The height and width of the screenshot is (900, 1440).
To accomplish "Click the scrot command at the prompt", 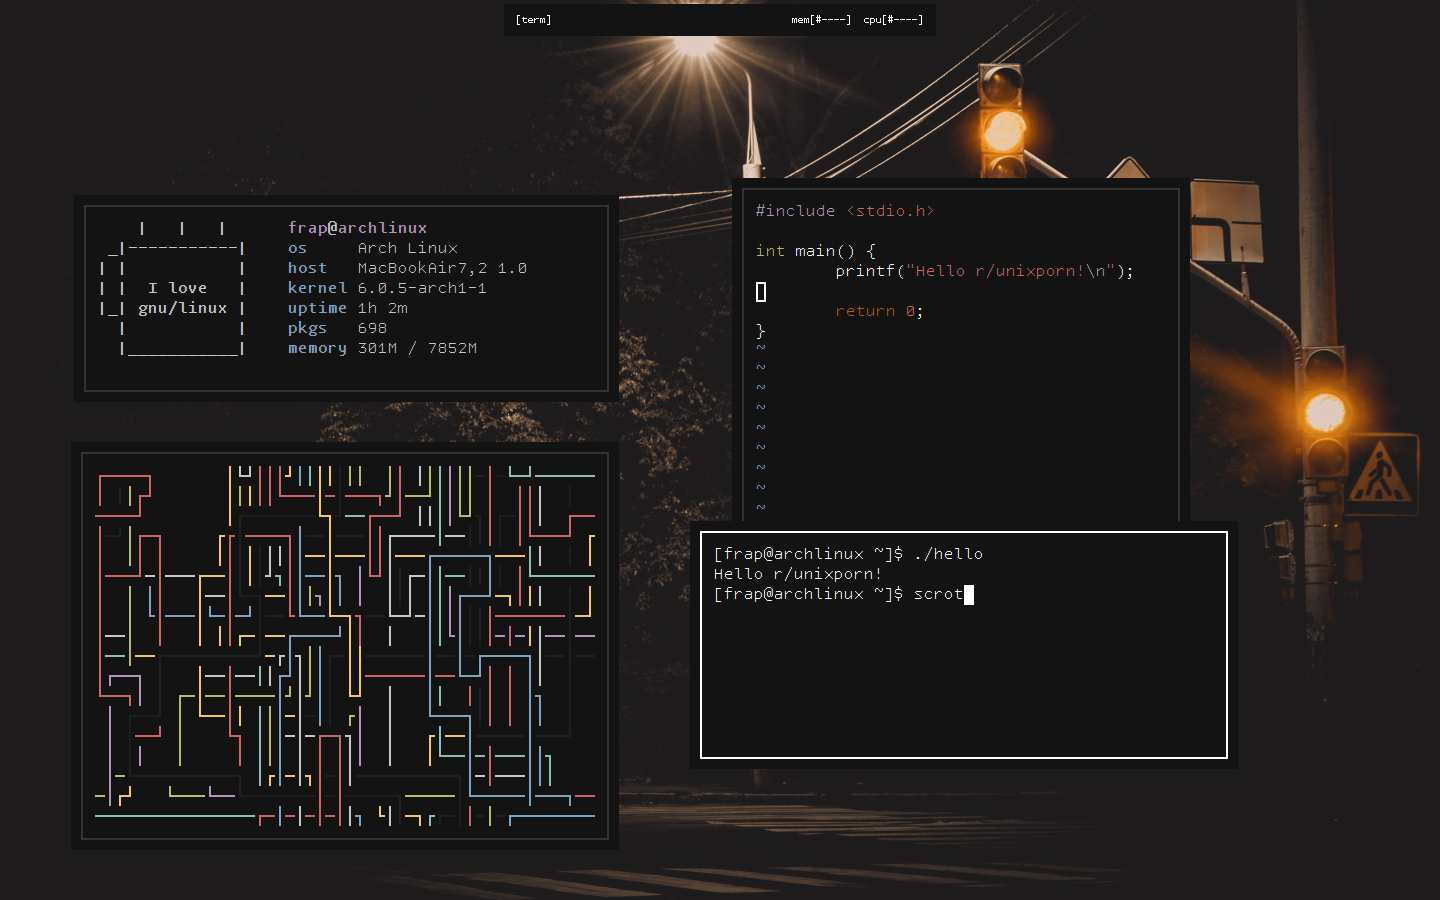I will 937,593.
